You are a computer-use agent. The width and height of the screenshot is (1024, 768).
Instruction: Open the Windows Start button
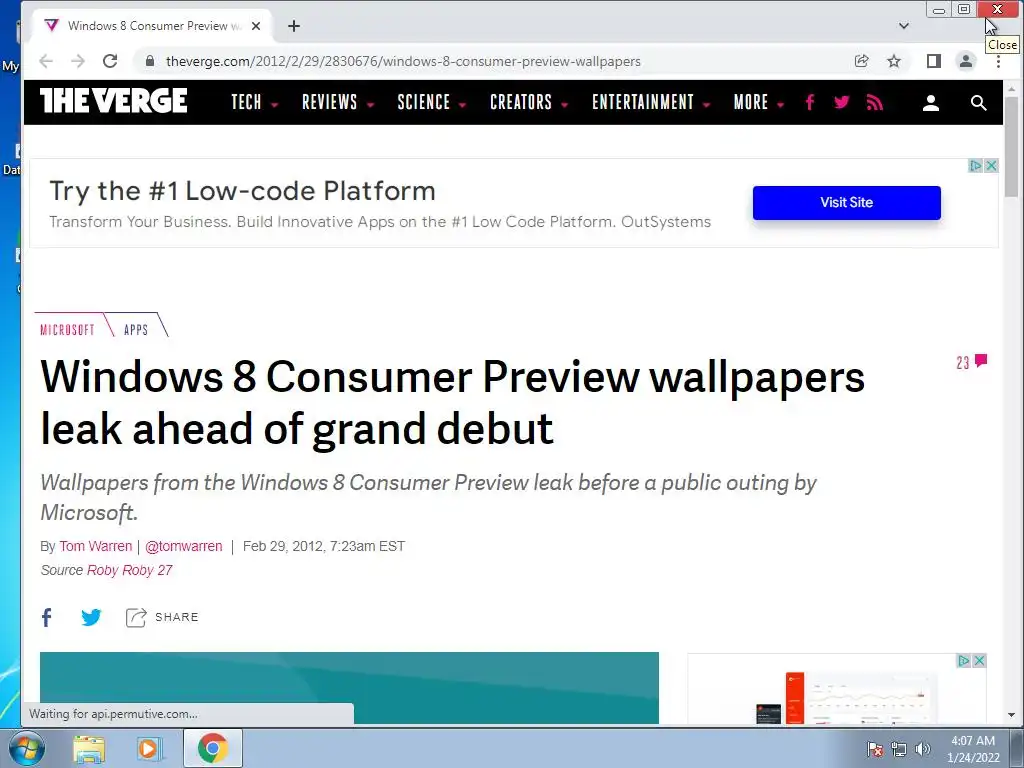(26, 748)
